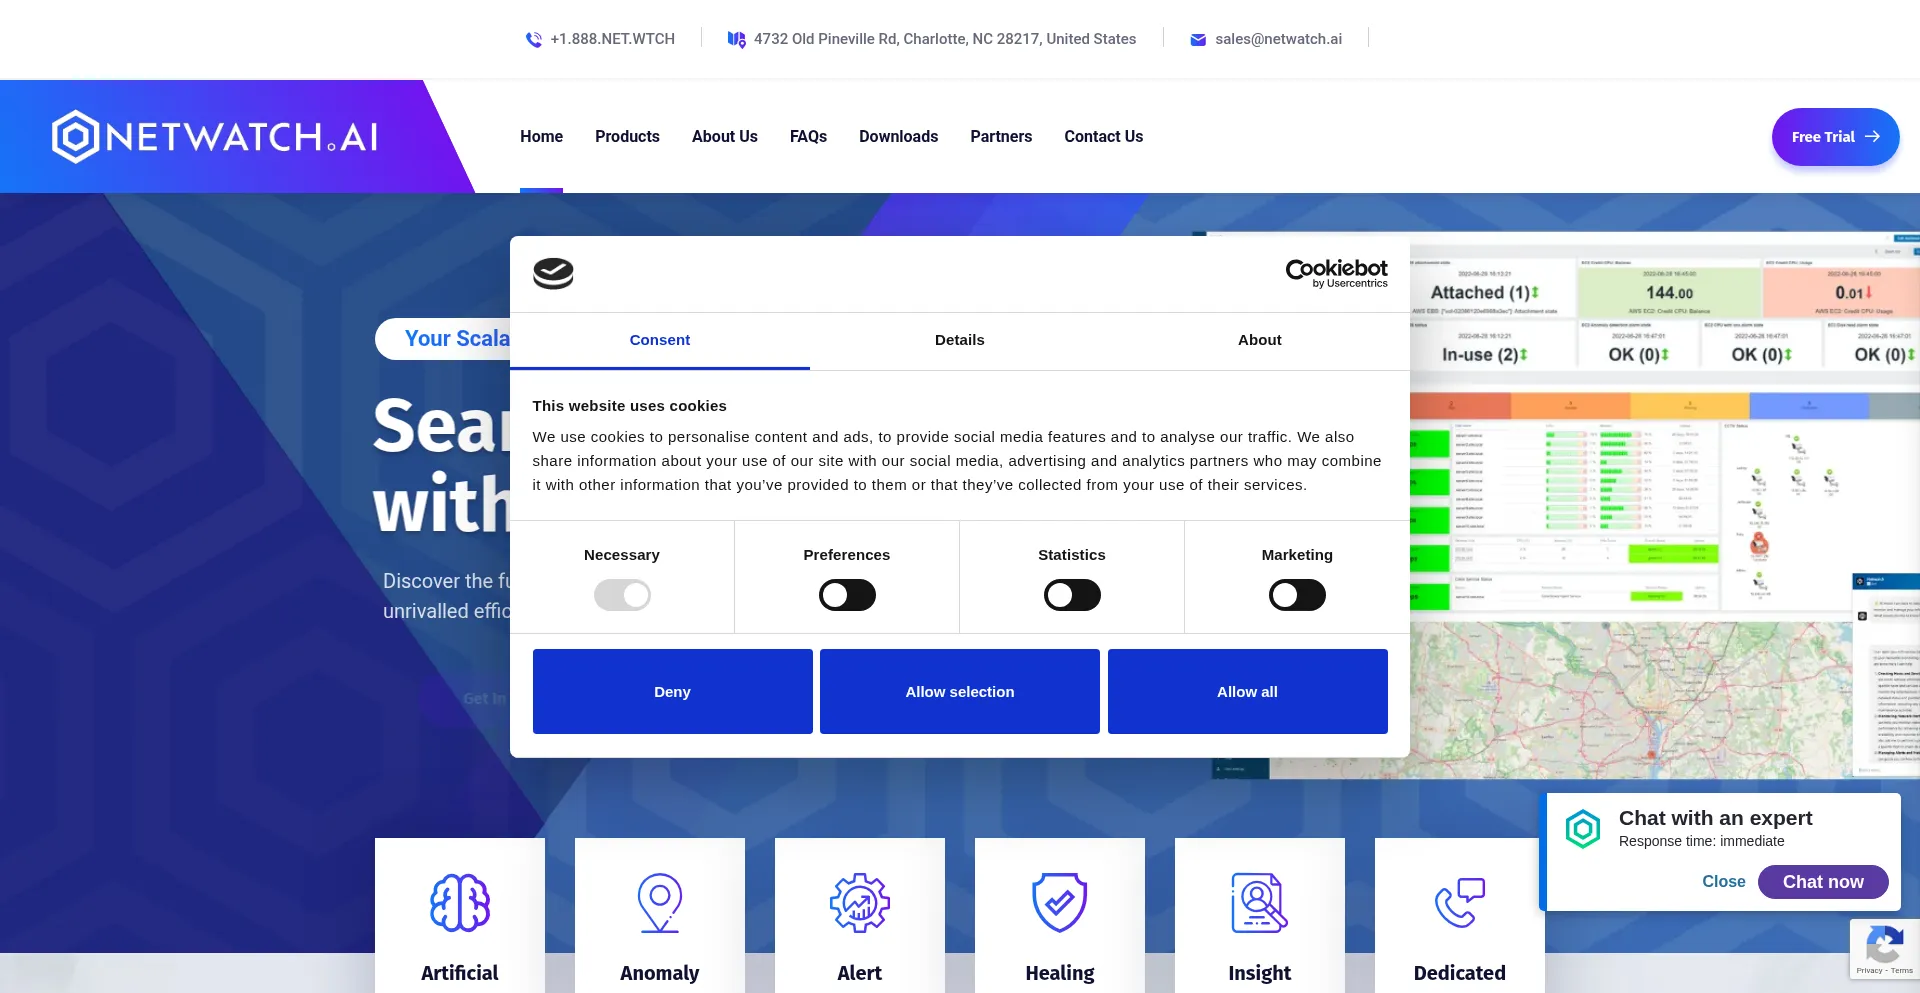Click the Artificial brain icon
Screen dimensions: 1920x993
click(x=460, y=903)
